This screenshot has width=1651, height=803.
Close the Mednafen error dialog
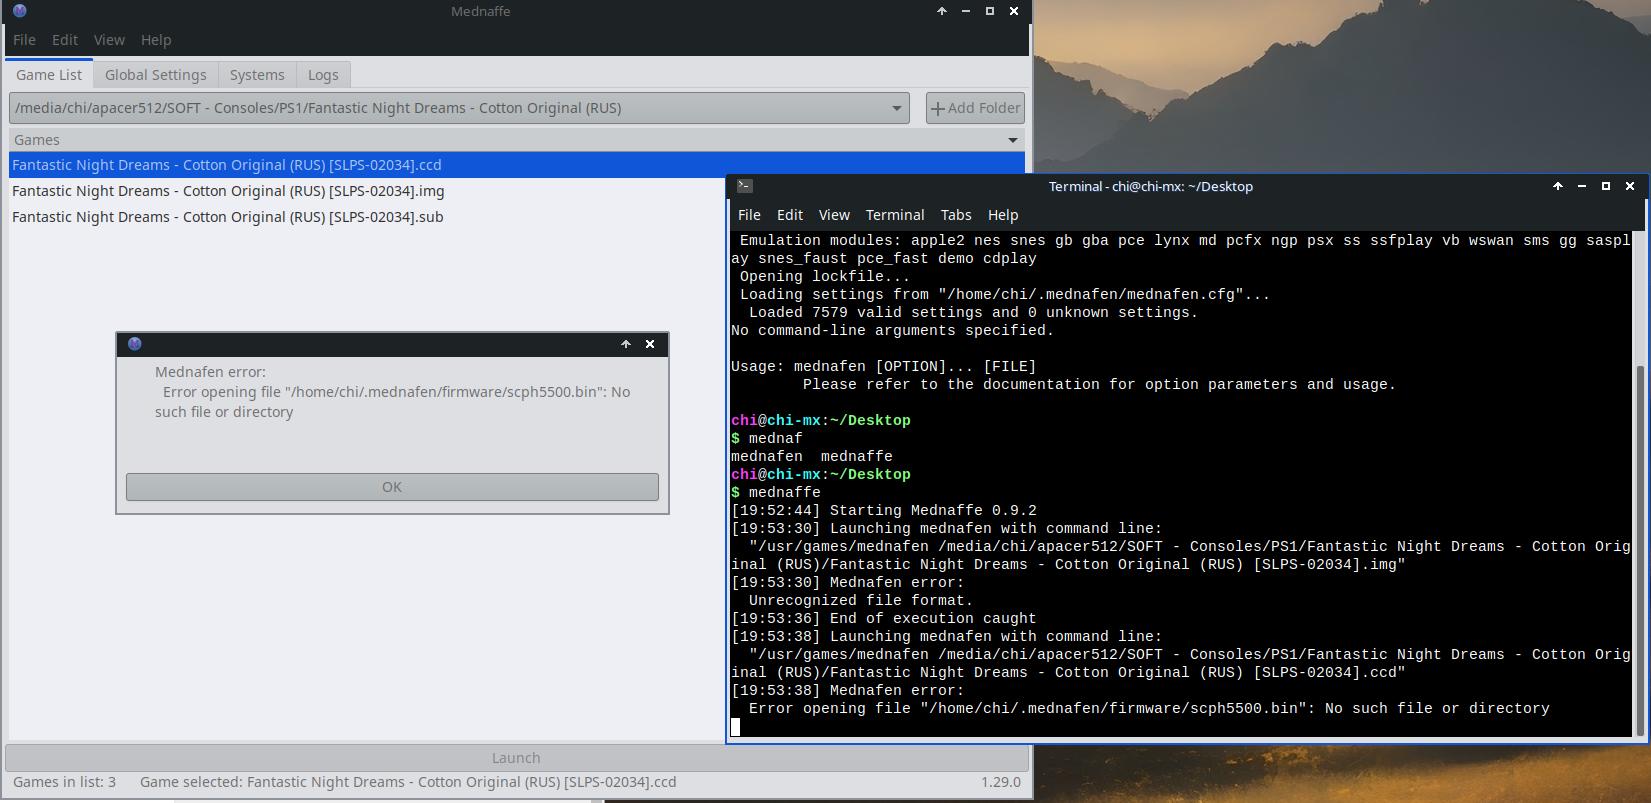650,344
